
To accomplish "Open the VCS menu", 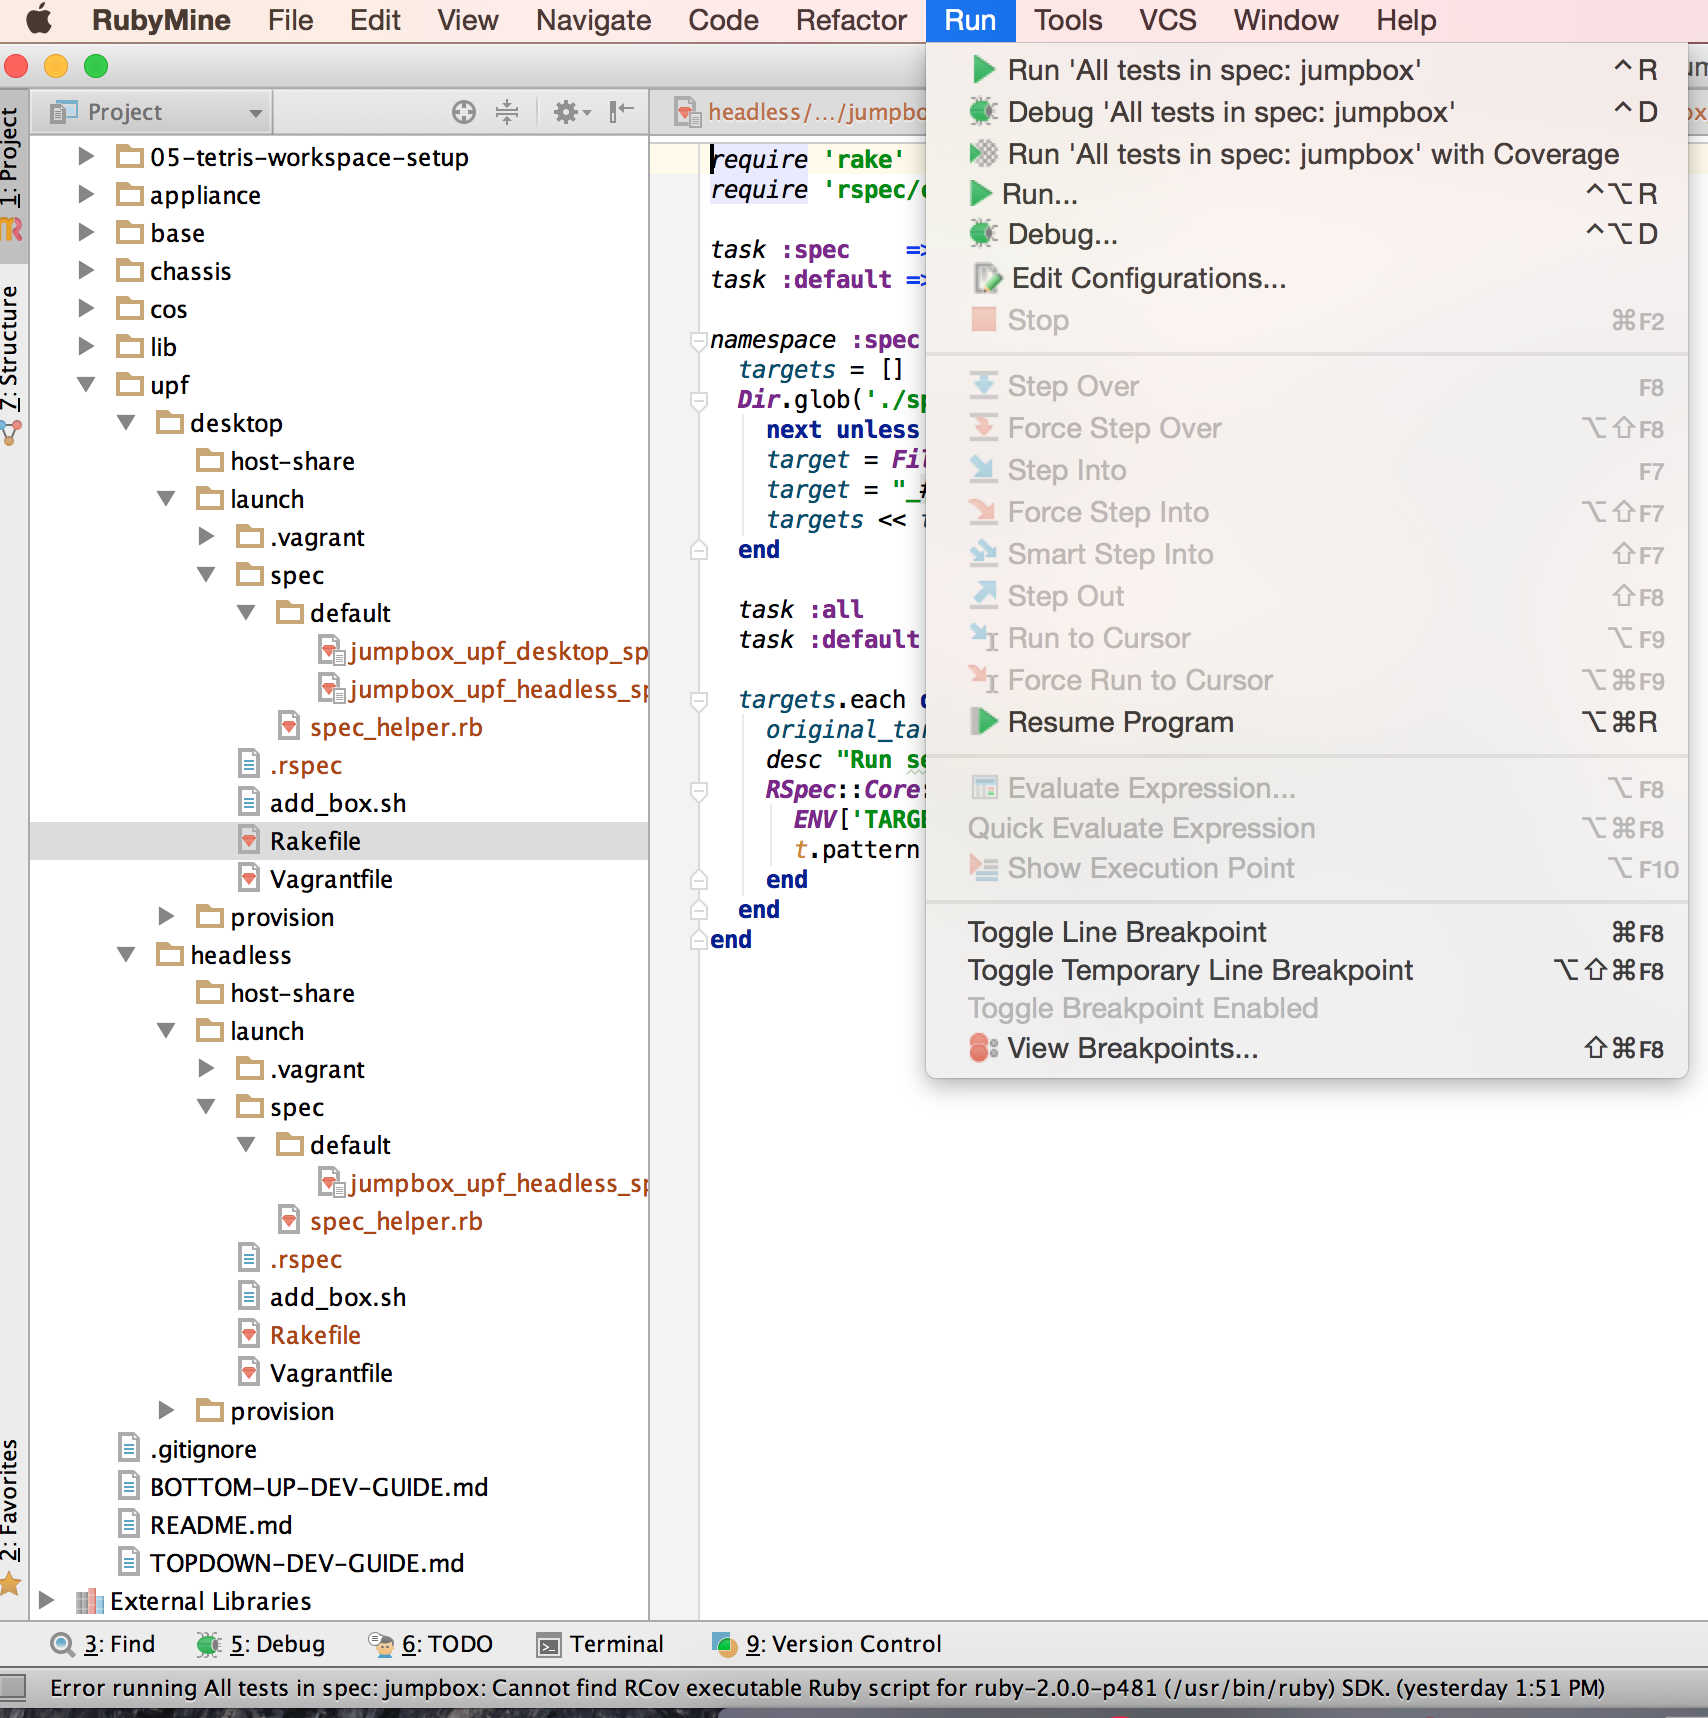I will point(1167,20).
